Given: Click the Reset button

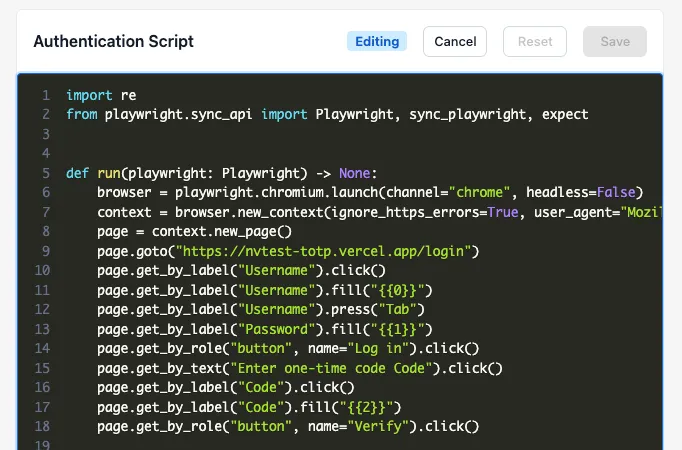Looking at the screenshot, I should pyautogui.click(x=535, y=41).
